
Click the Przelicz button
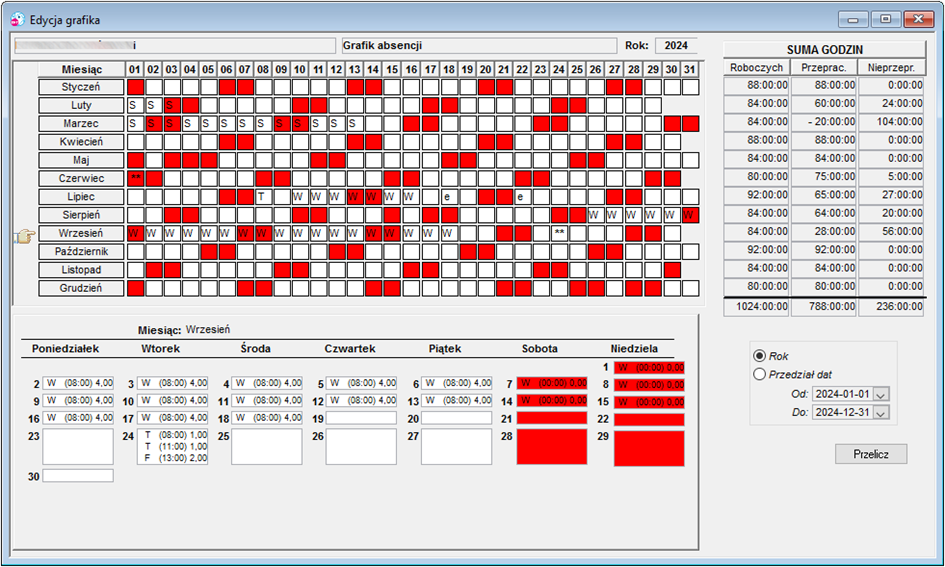[x=871, y=454]
